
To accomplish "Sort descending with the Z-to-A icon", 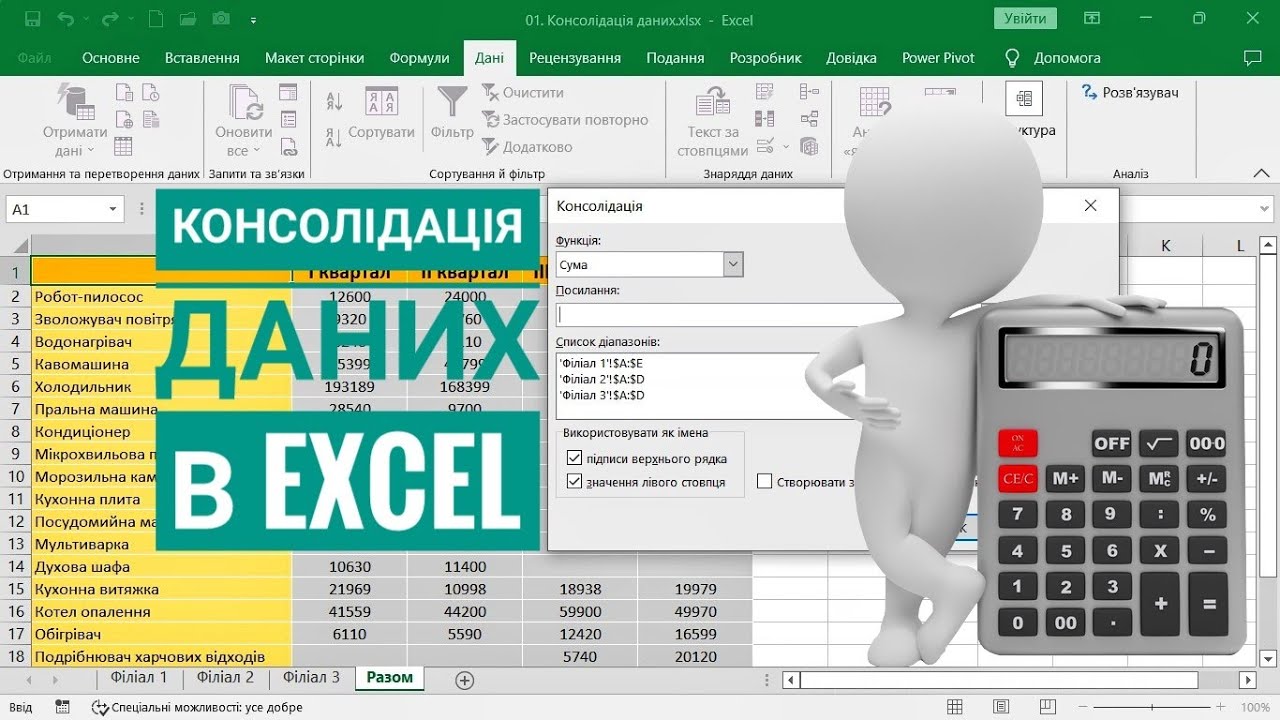I will [334, 137].
